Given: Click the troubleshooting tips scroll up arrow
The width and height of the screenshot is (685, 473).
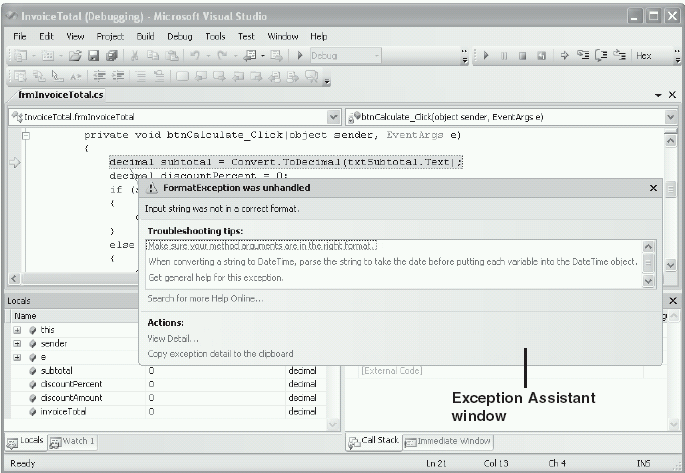Looking at the screenshot, I should point(648,247).
